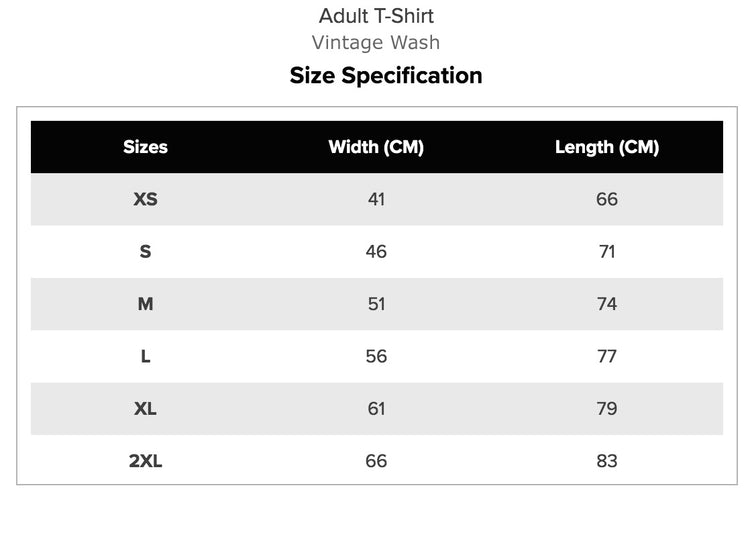Select the Adult T-Shirt title text
The width and height of the screenshot is (750, 537).
tap(376, 16)
